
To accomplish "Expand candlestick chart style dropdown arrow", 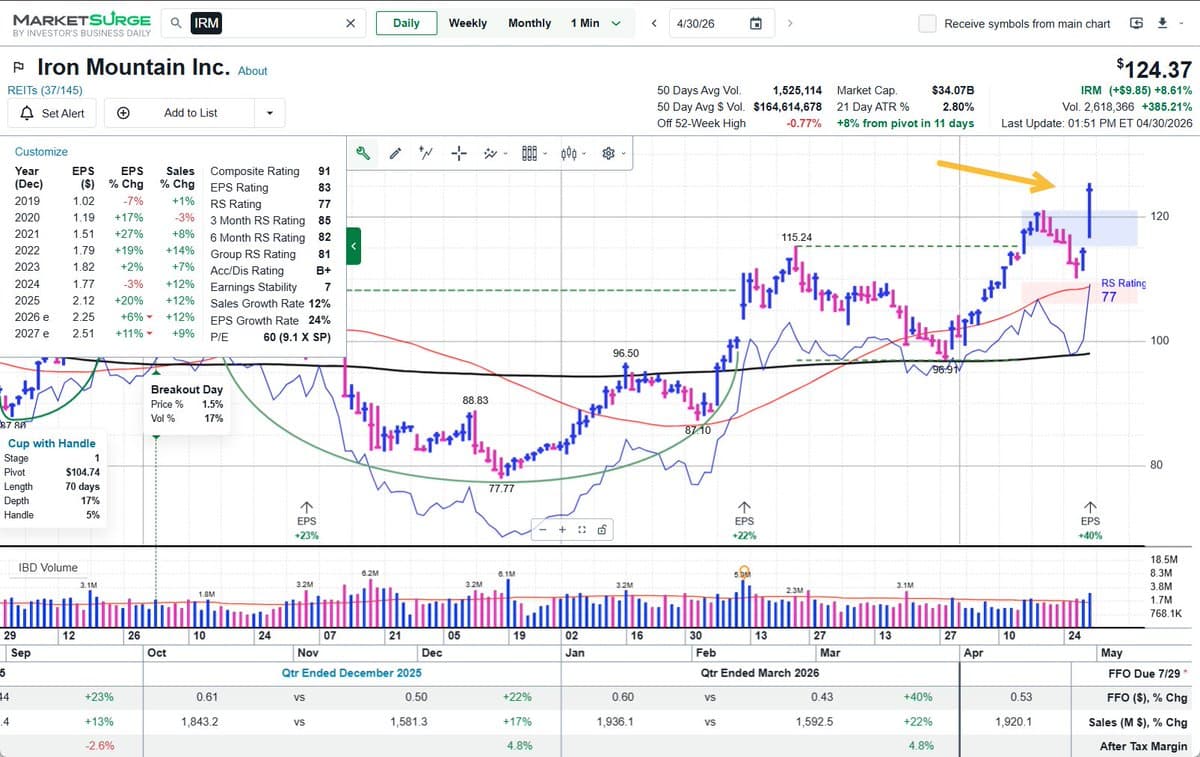I will click(584, 154).
